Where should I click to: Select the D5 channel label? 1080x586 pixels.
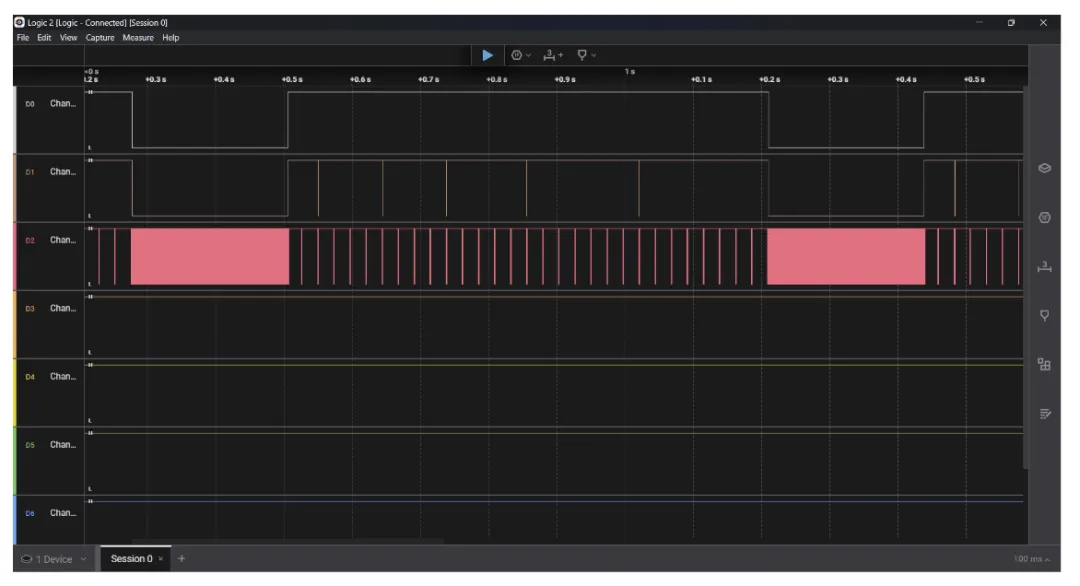click(x=50, y=445)
